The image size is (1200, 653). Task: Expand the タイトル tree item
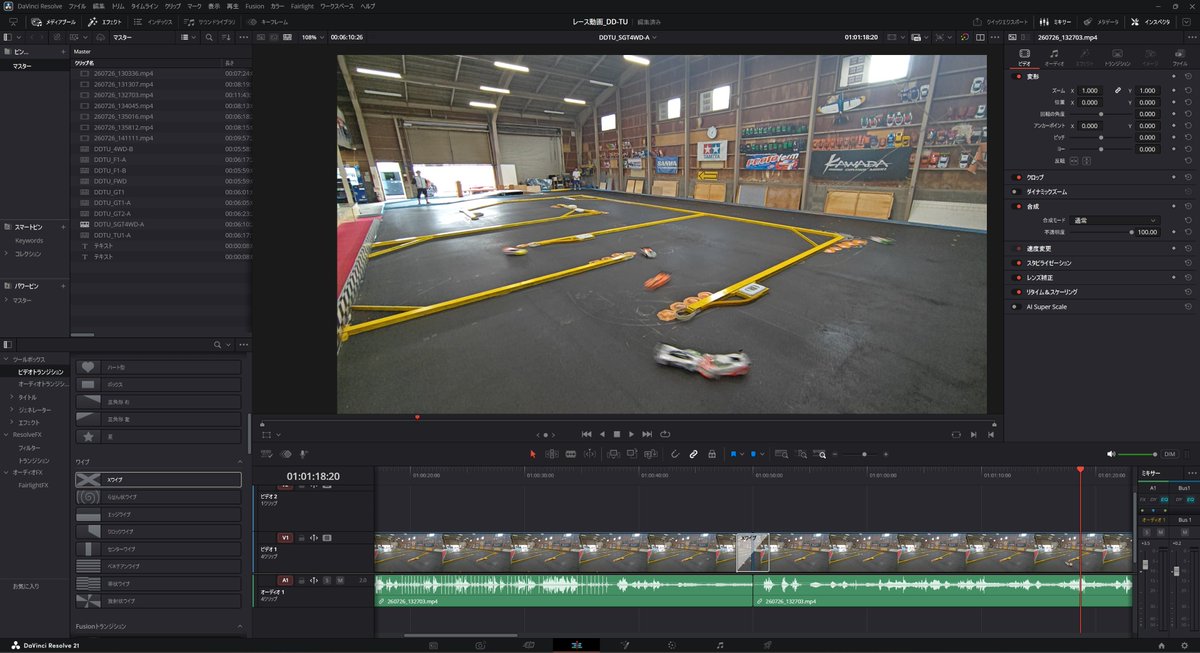pos(12,397)
